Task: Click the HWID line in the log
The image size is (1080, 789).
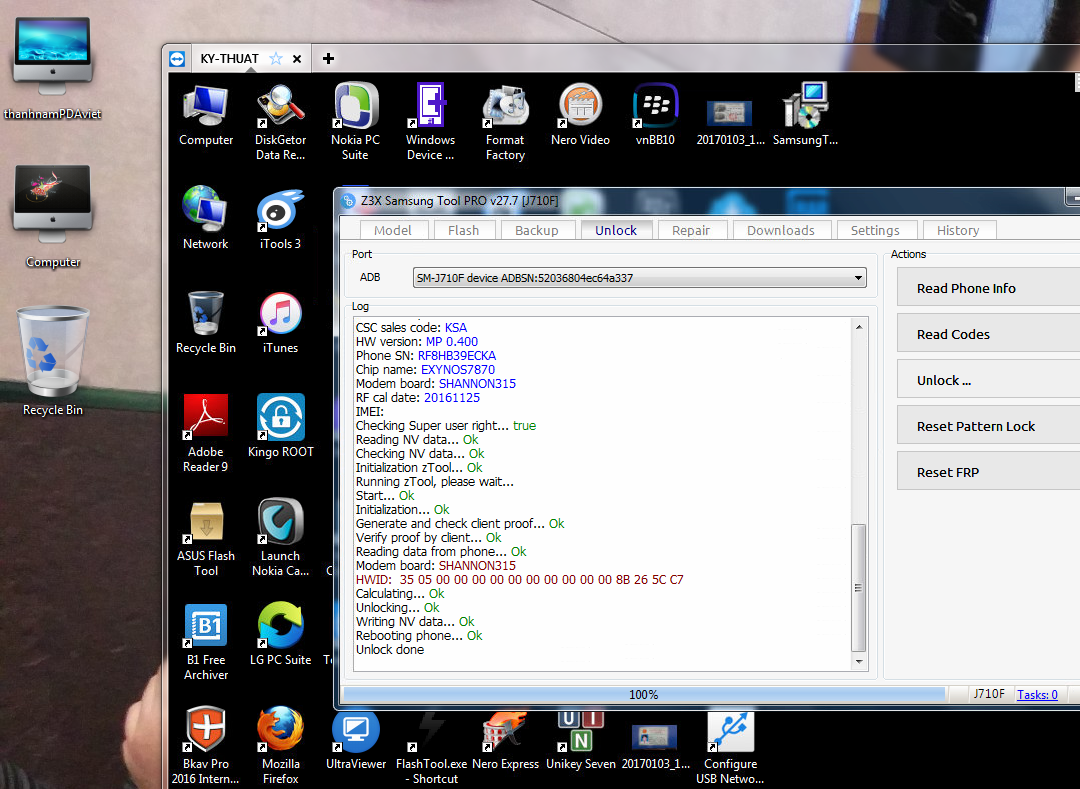Action: pyautogui.click(x=519, y=580)
